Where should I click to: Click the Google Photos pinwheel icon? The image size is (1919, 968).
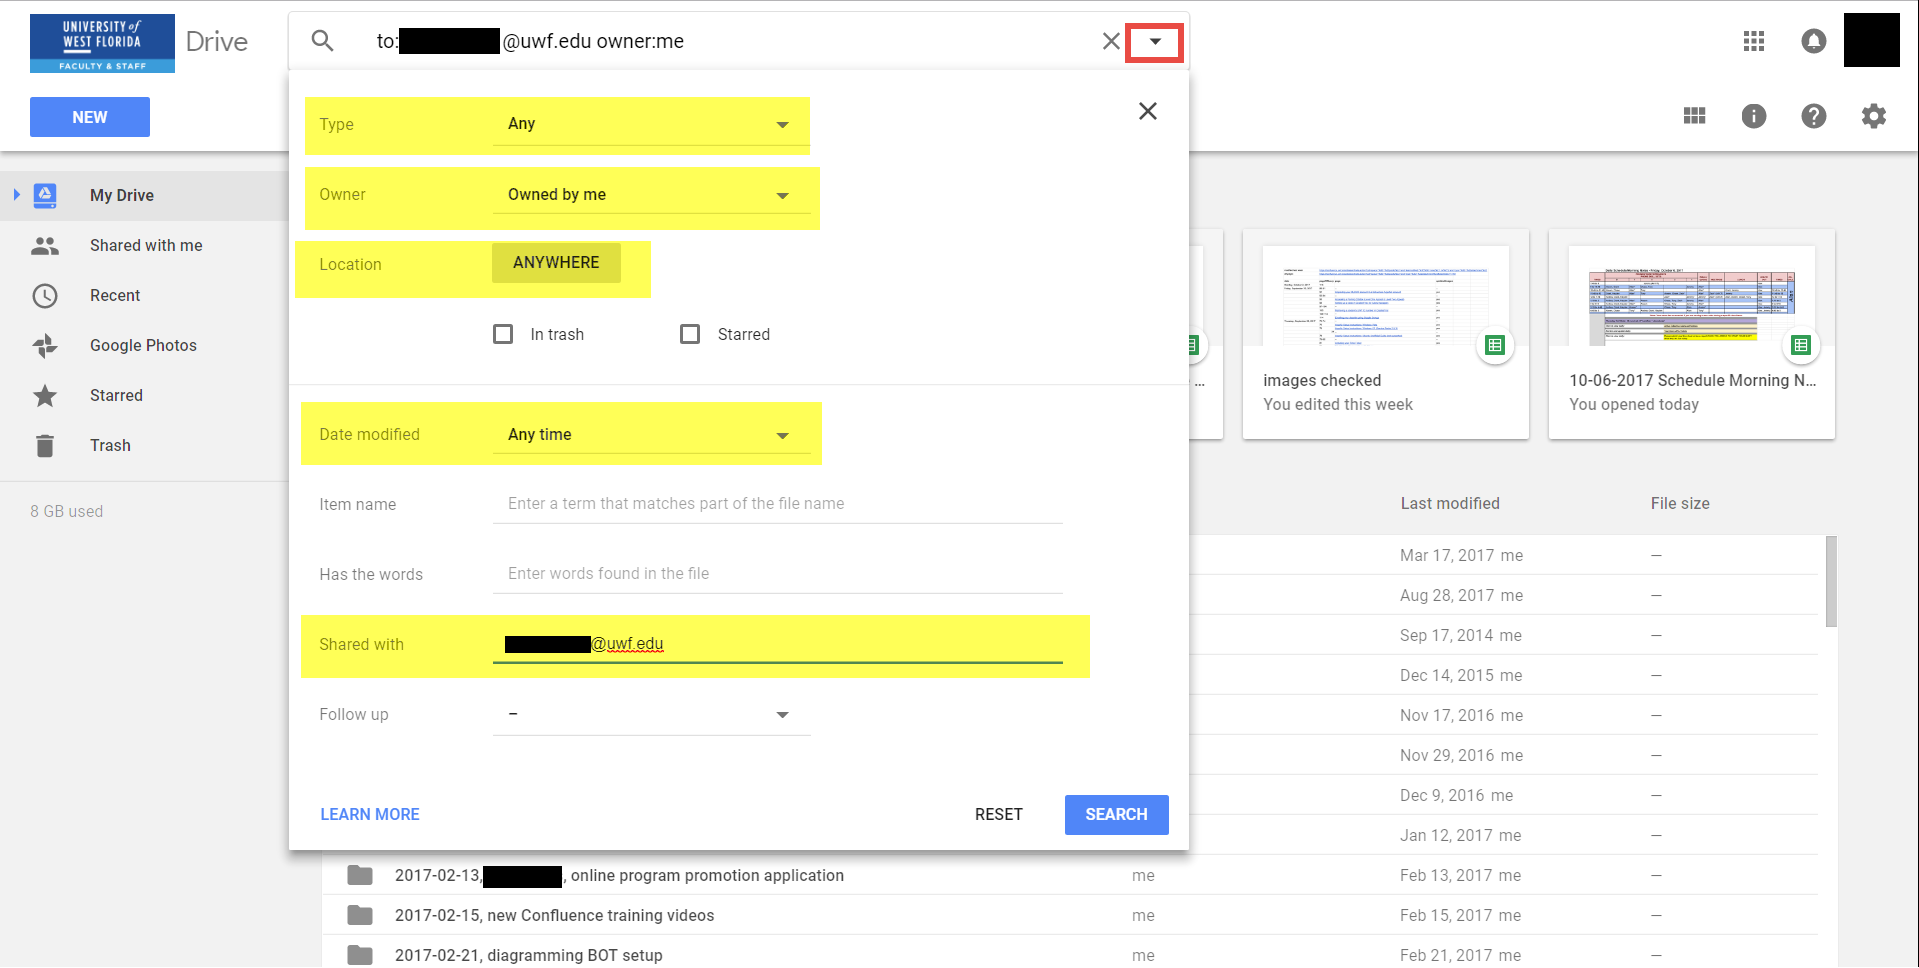[x=45, y=345]
